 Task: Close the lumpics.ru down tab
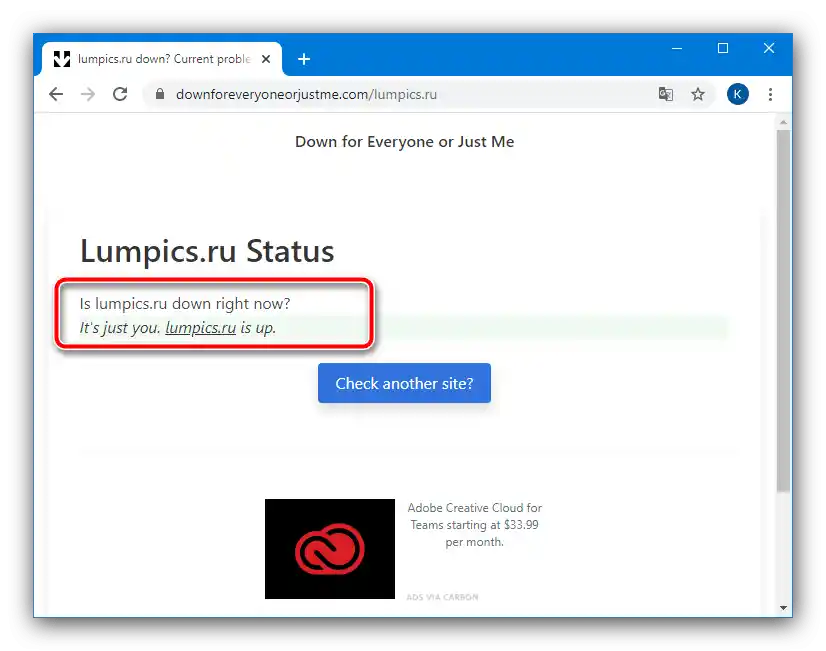266,59
